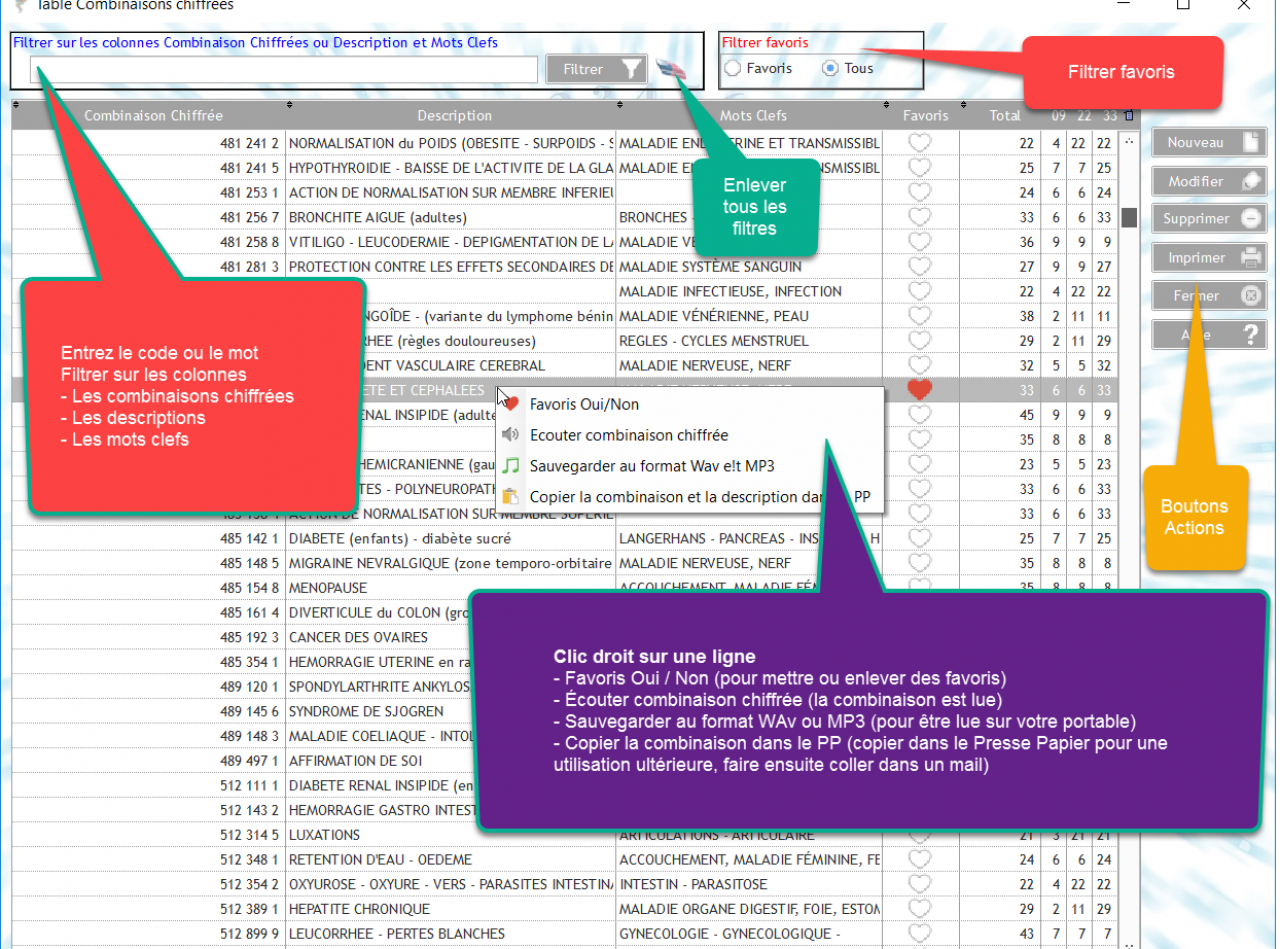Click the empty heart on BRONCHITE AIGUE row
The height and width of the screenshot is (949, 1280).
(919, 217)
